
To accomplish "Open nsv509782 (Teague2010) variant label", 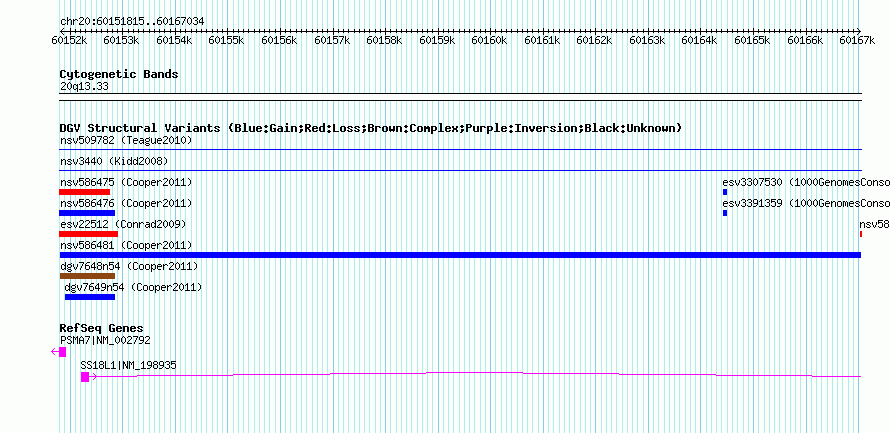I will click(126, 140).
